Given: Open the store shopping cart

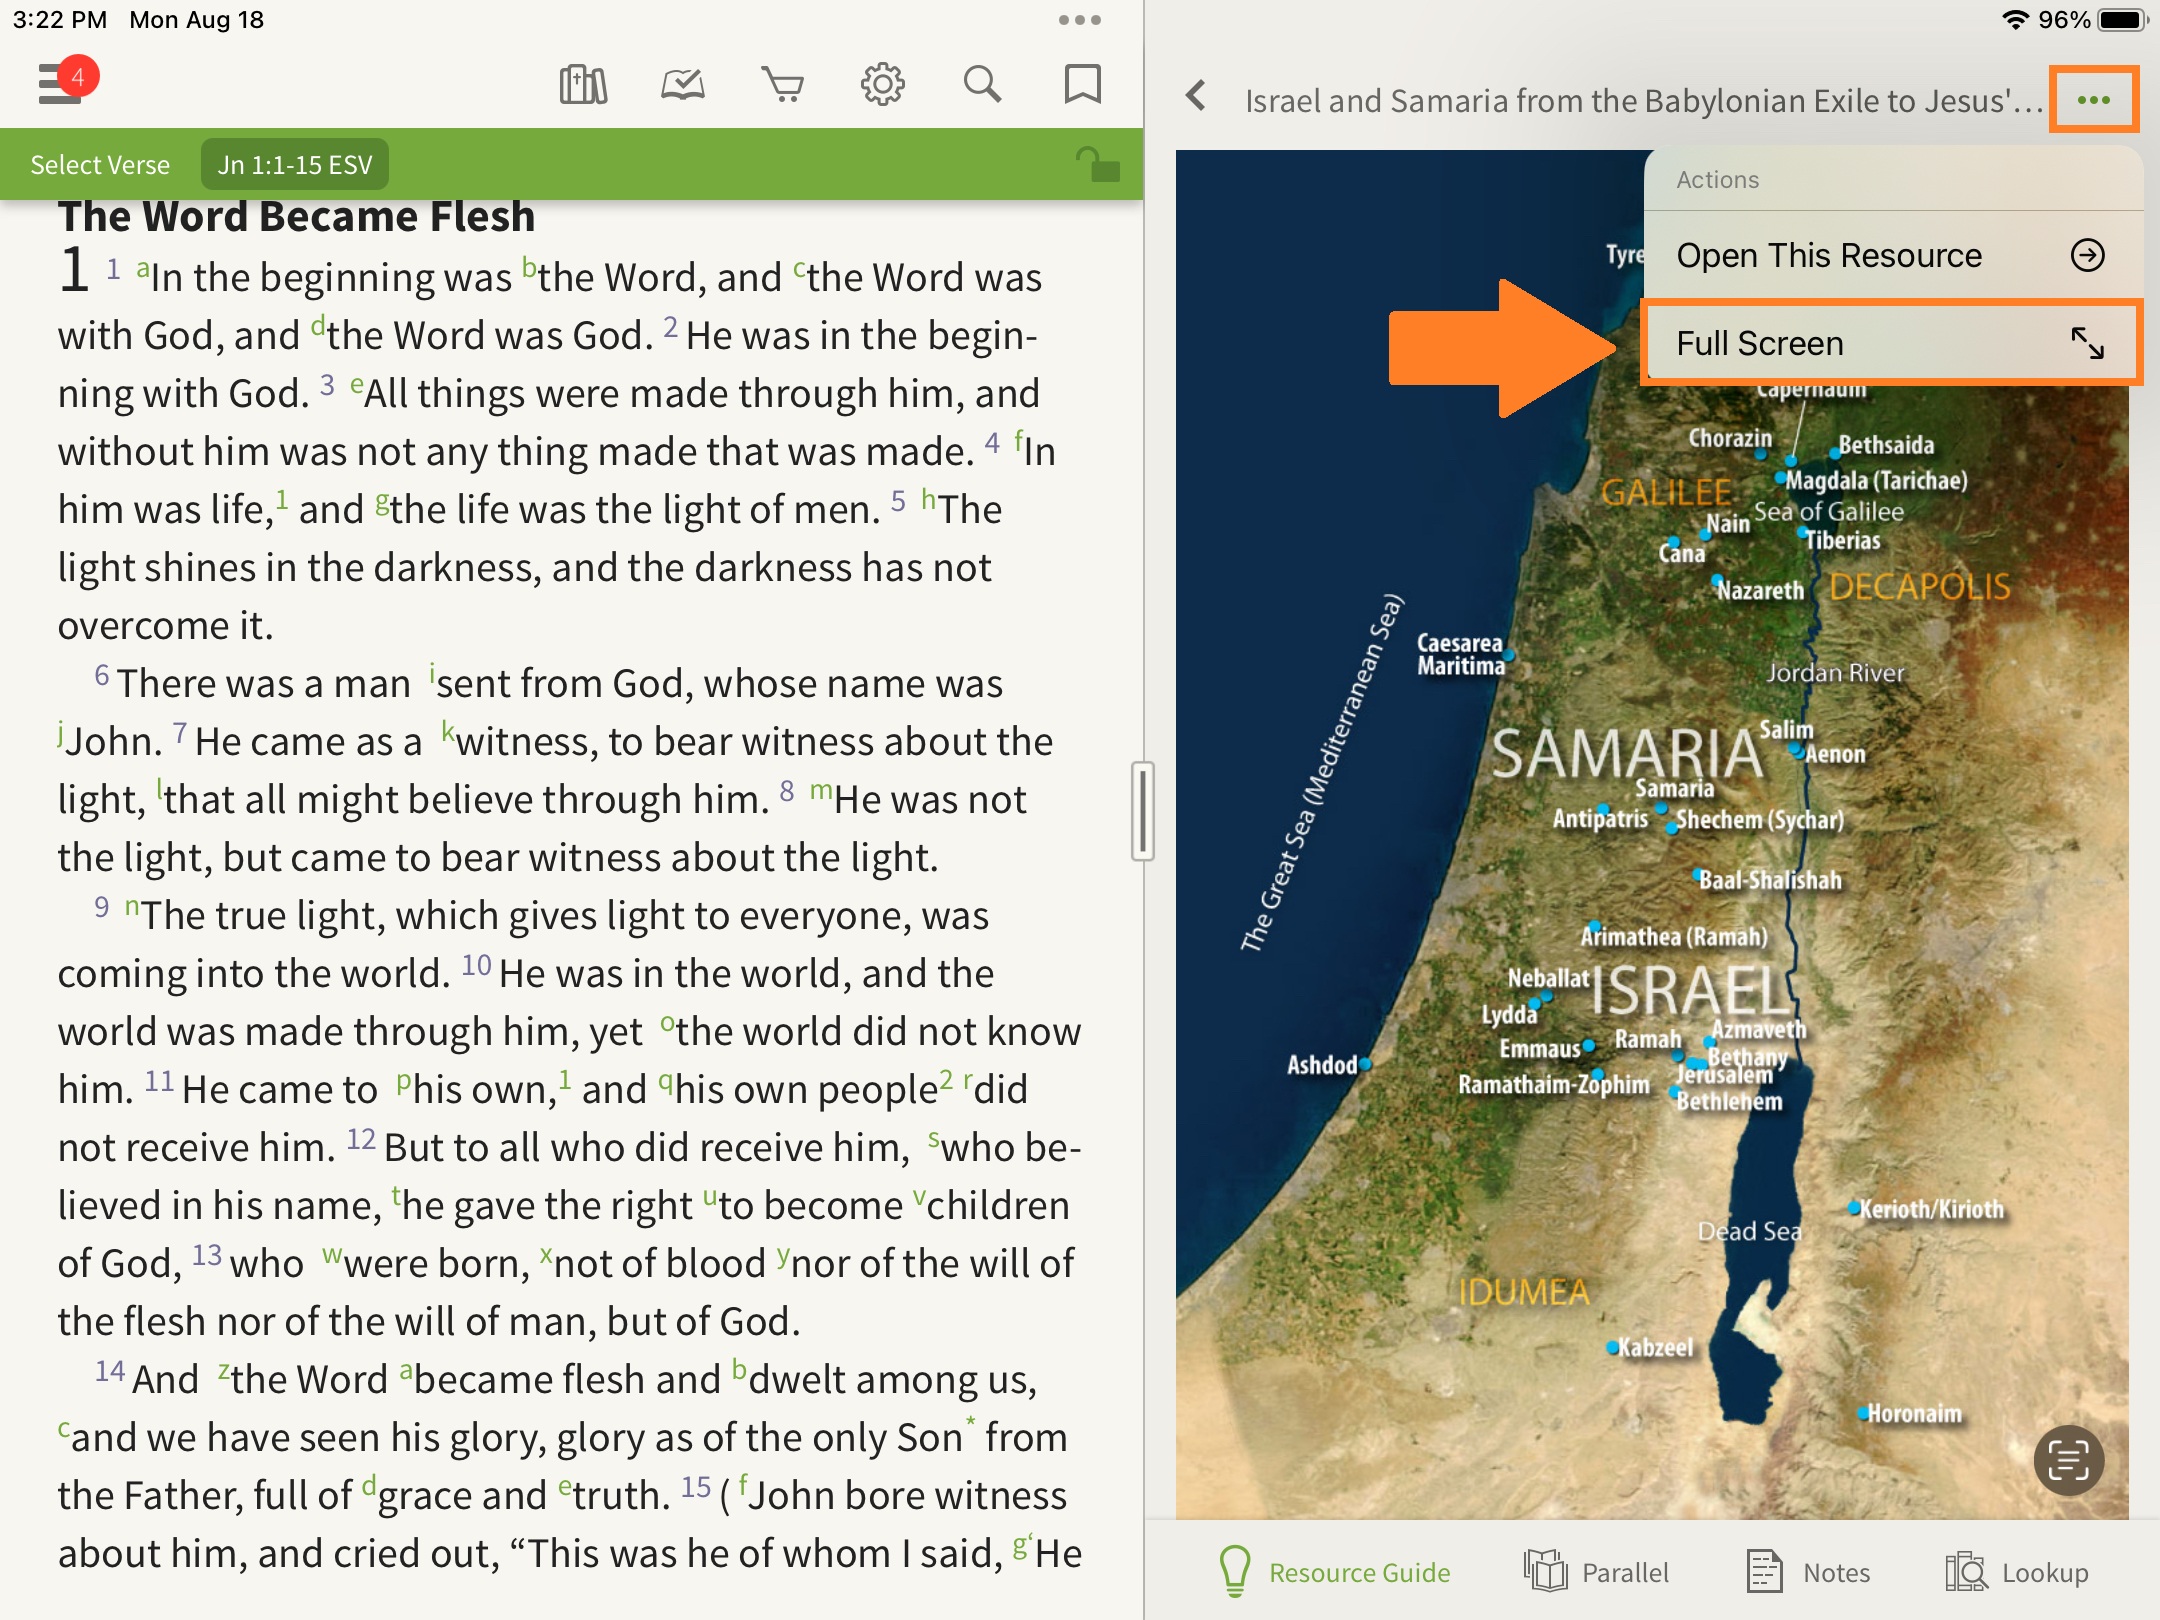Looking at the screenshot, I should click(783, 84).
